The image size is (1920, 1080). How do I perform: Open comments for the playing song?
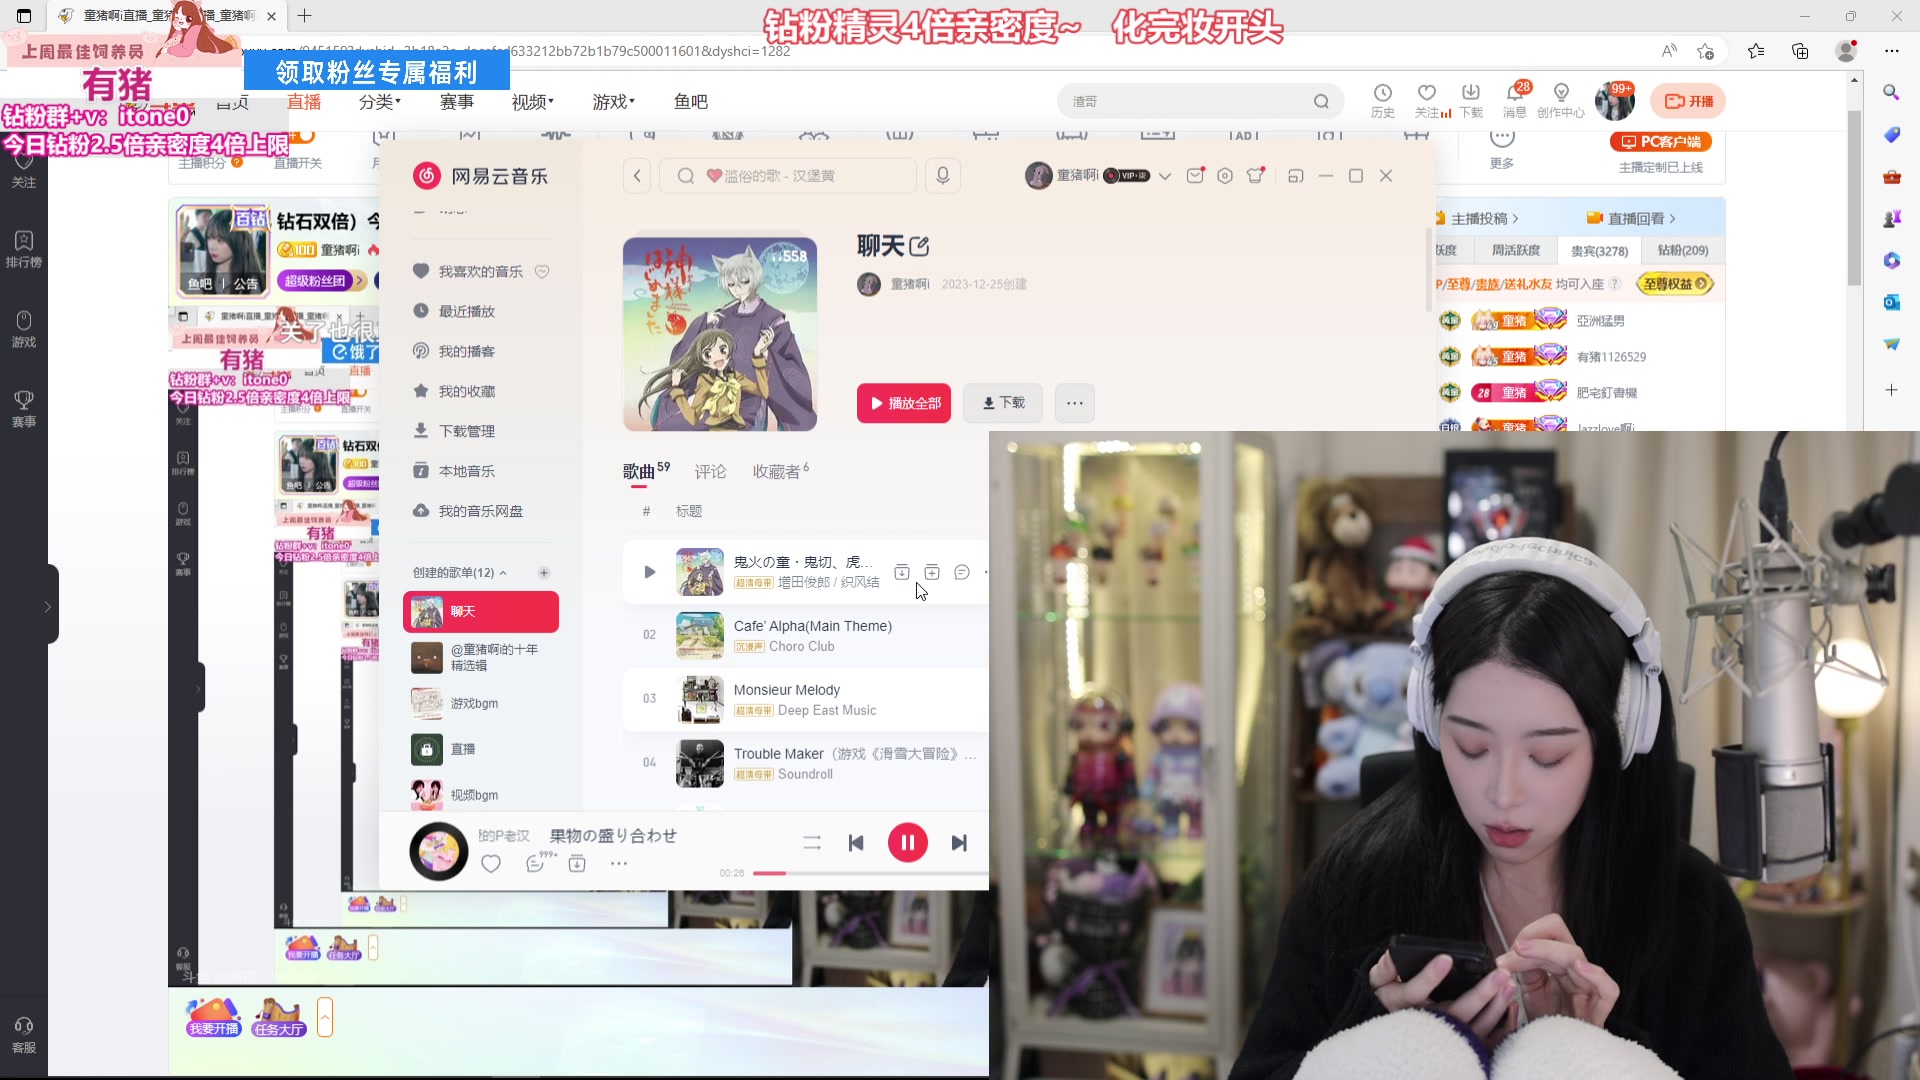[535, 864]
